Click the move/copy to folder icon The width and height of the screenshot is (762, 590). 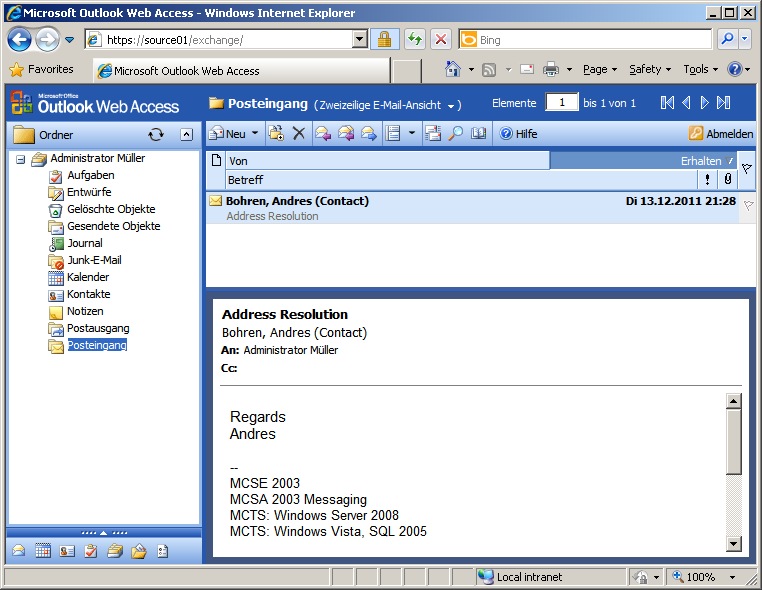pos(277,134)
